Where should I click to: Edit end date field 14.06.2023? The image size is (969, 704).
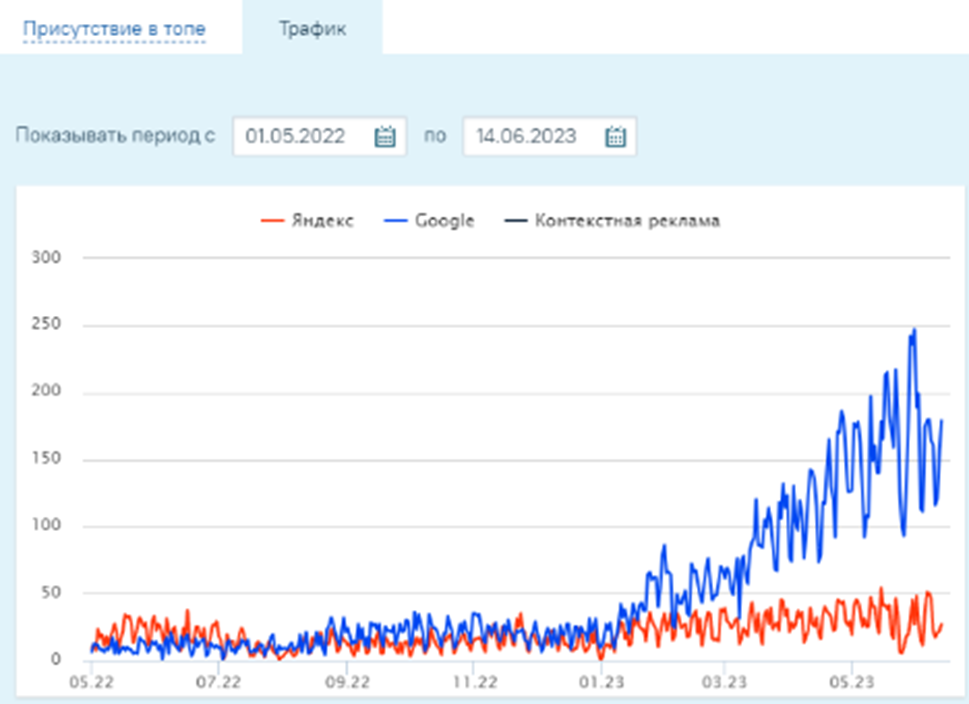click(x=549, y=136)
